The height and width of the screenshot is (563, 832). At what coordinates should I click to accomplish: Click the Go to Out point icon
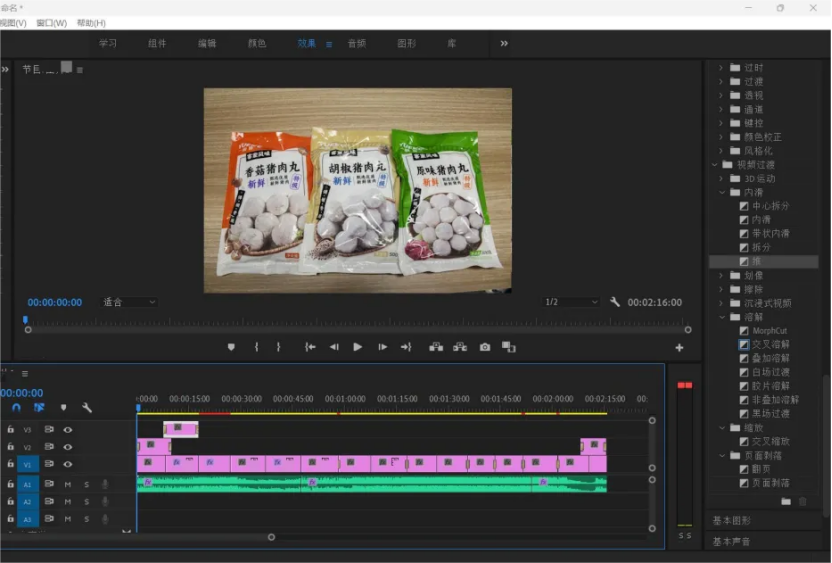point(406,347)
